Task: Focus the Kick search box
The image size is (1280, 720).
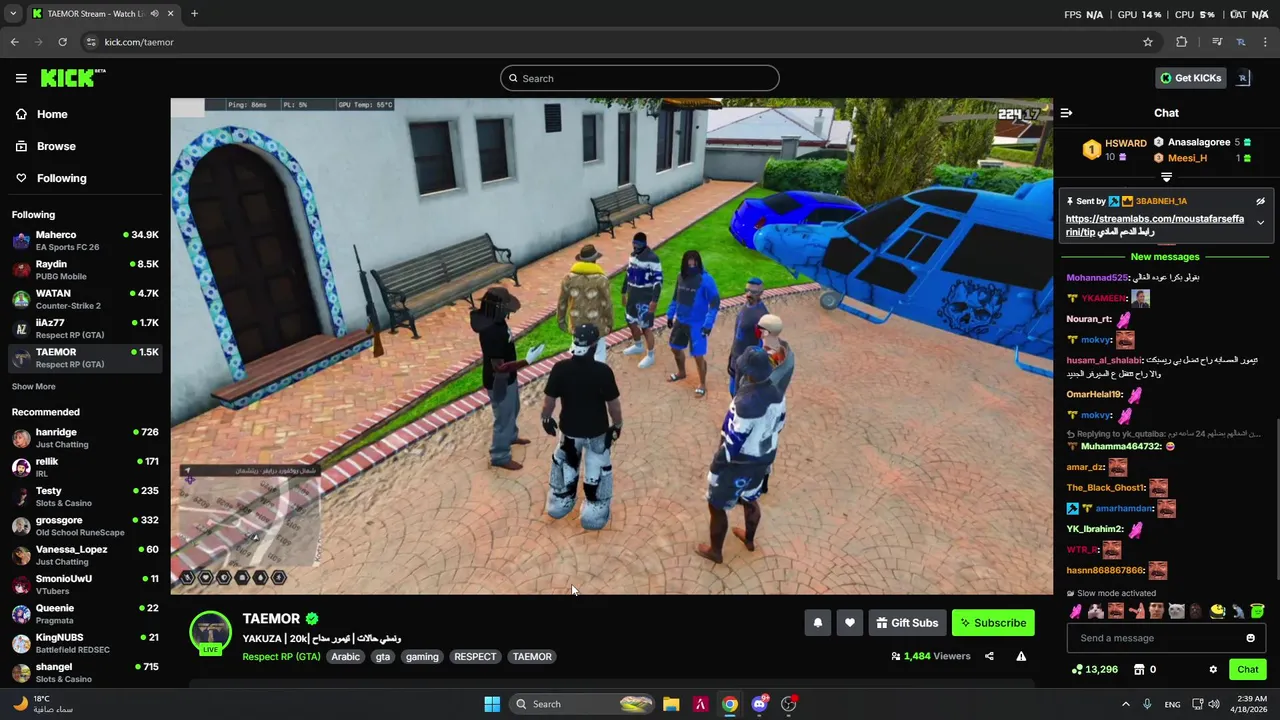Action: pyautogui.click(x=640, y=78)
